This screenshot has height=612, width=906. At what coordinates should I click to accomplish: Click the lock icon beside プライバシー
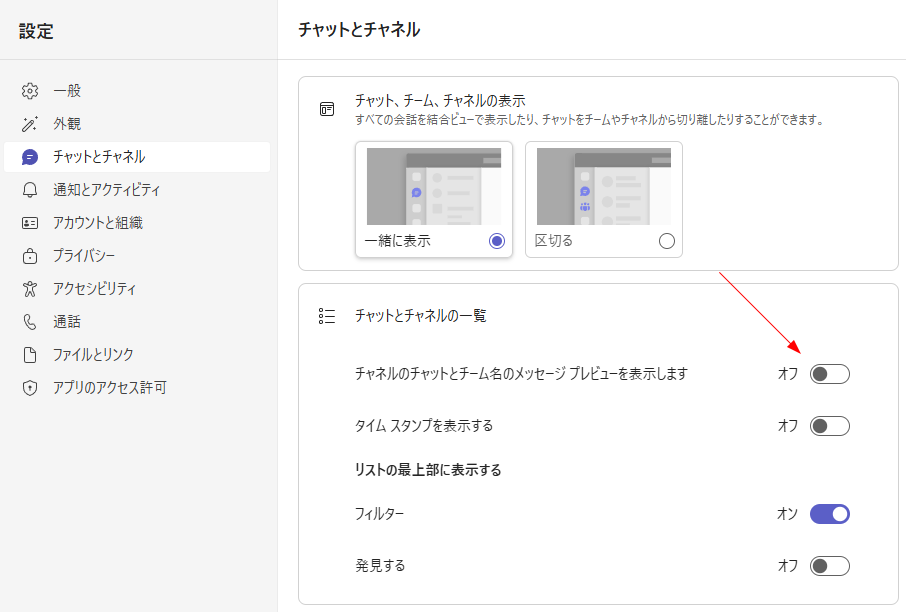30,255
